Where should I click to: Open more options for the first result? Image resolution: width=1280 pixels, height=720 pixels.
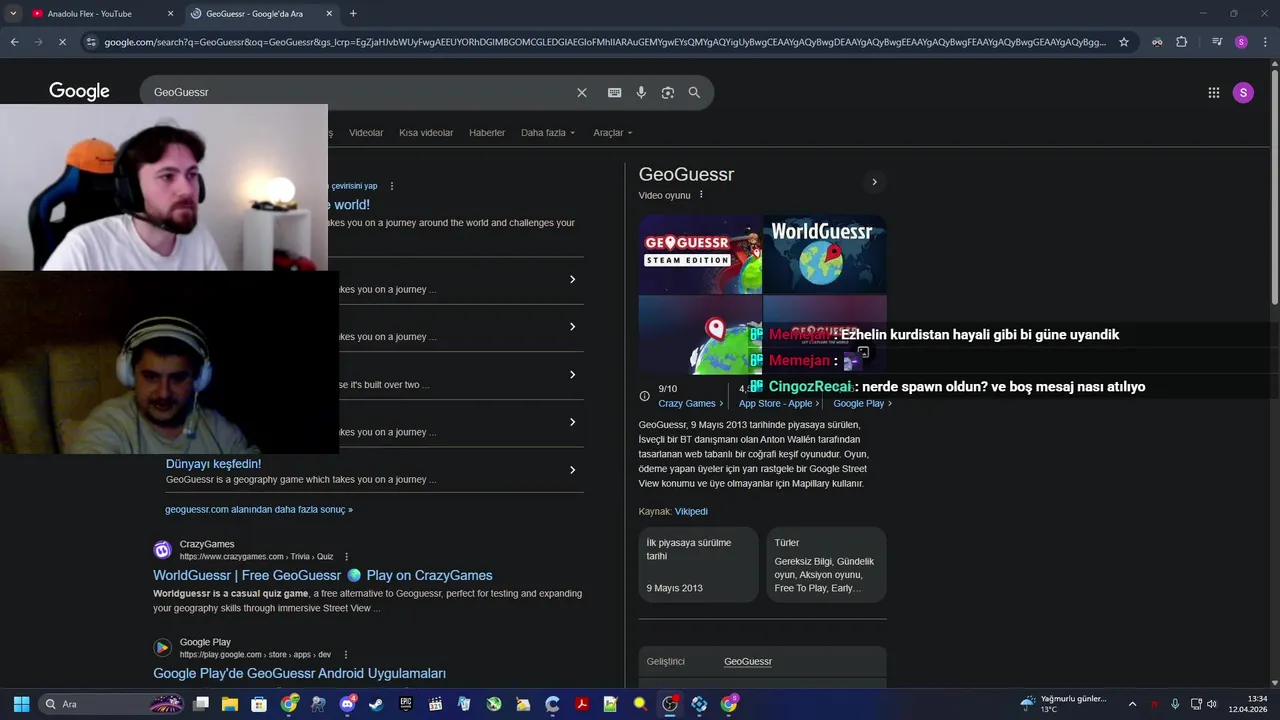(392, 186)
